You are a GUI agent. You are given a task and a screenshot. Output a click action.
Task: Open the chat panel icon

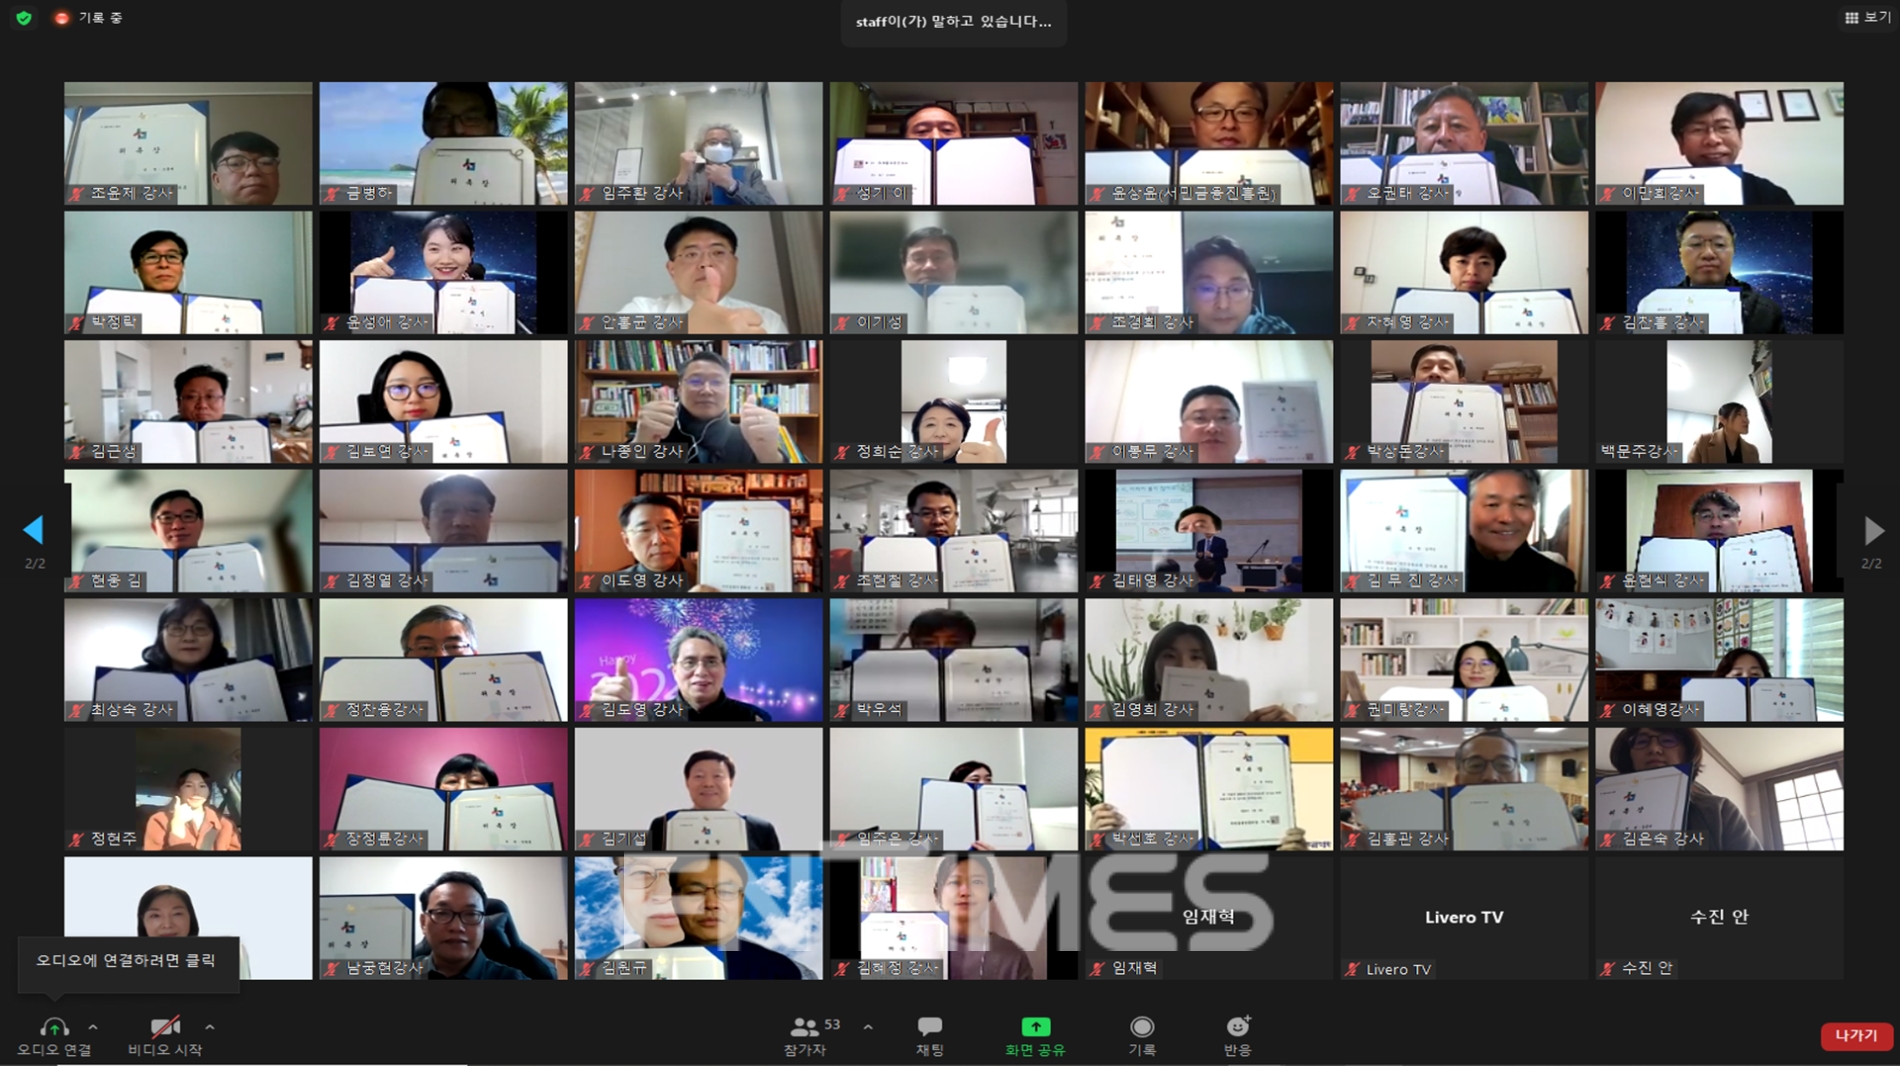pos(930,1027)
